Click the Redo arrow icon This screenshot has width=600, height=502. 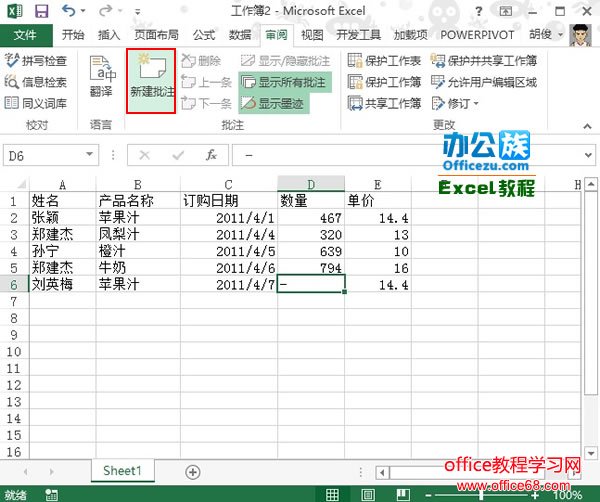click(x=105, y=10)
